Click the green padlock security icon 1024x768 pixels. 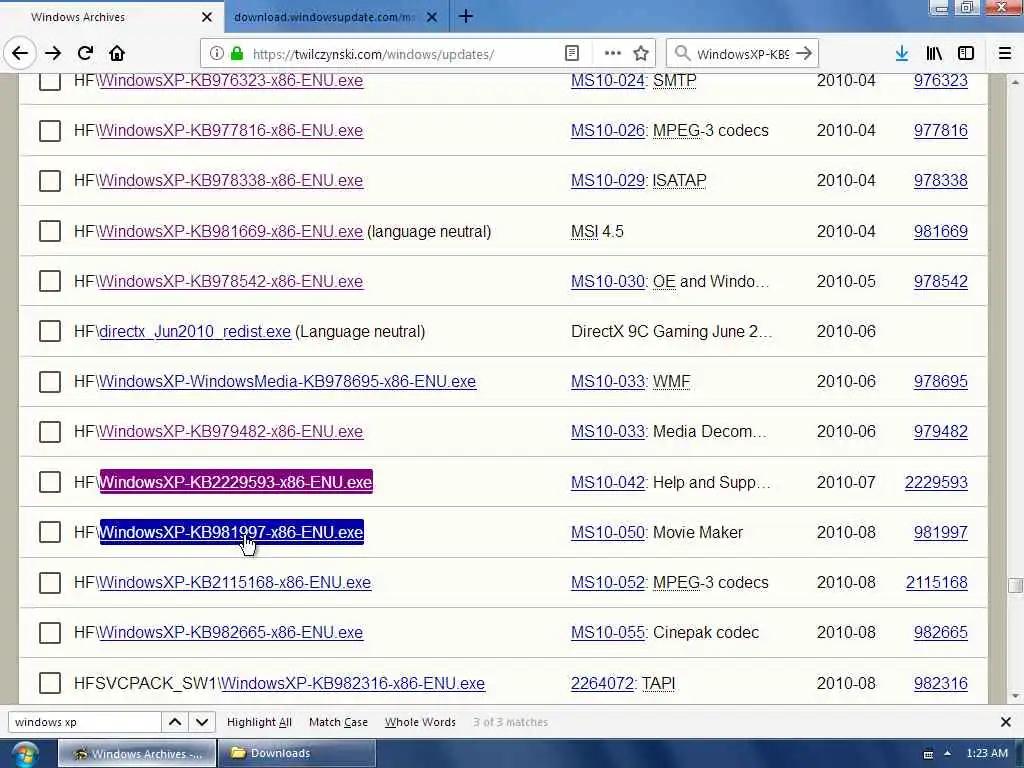click(x=237, y=54)
